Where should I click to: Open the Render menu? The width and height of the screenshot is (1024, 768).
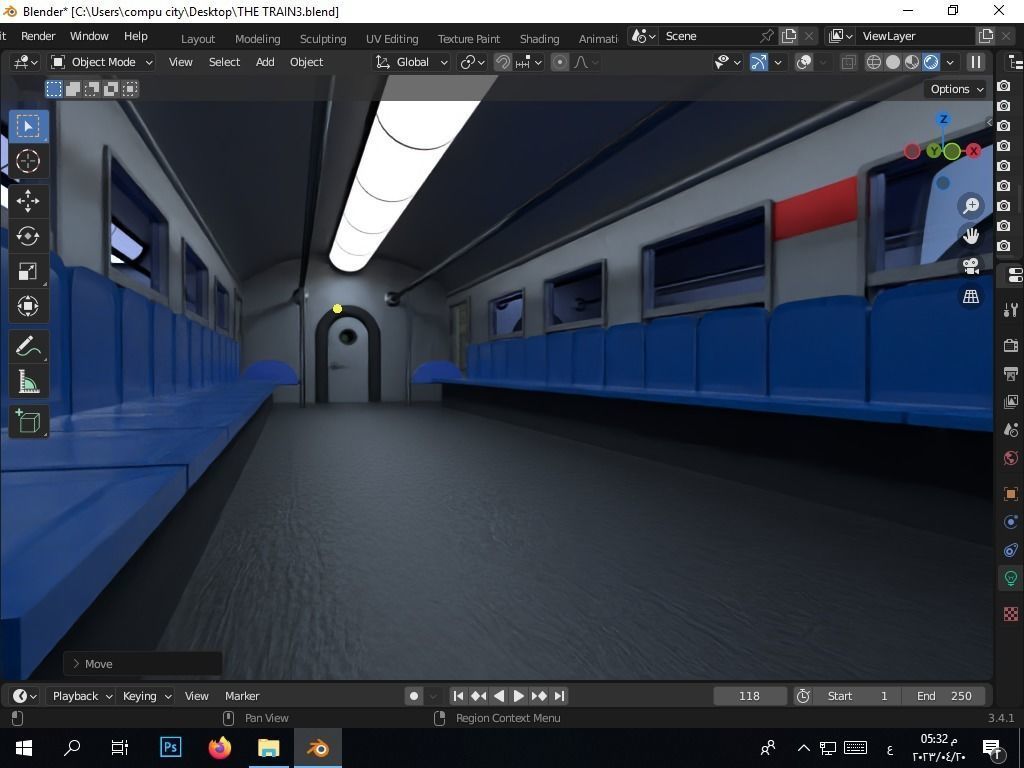38,36
